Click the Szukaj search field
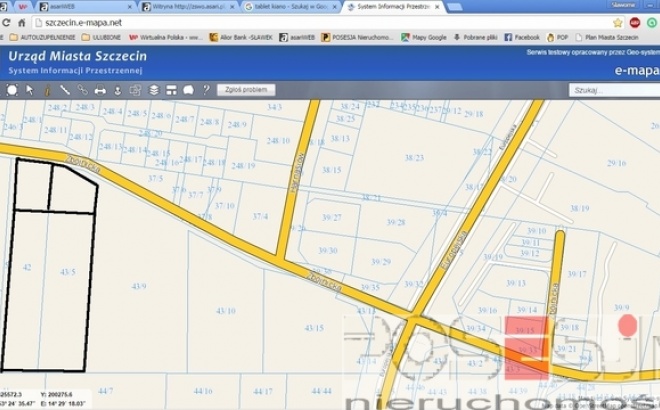Screen dimensions: 660x410 [615, 90]
